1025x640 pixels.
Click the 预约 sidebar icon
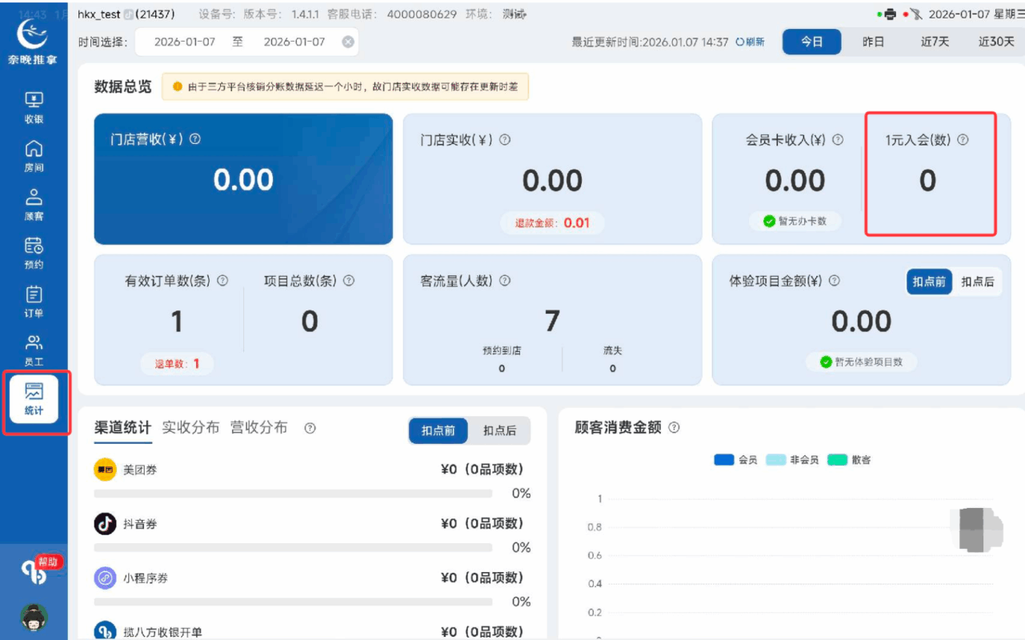[x=34, y=252]
